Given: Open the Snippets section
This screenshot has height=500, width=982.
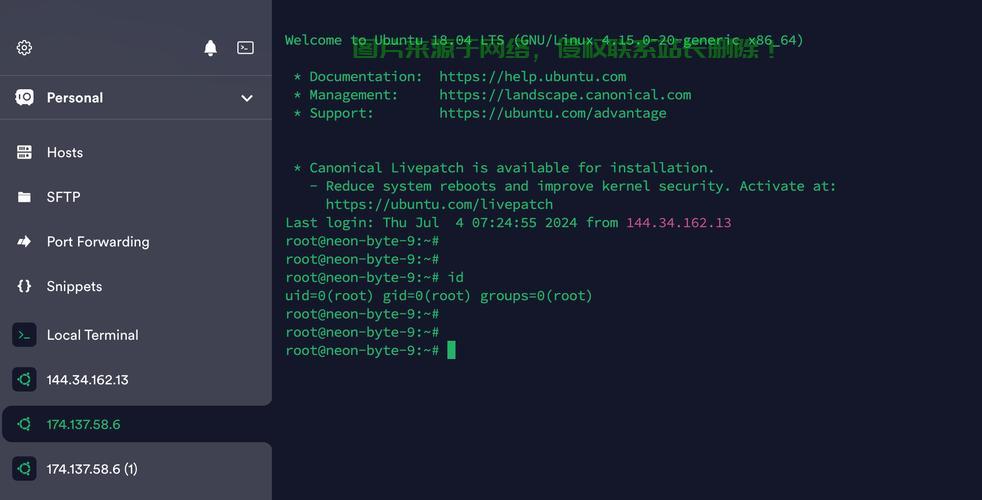Looking at the screenshot, I should click(74, 286).
